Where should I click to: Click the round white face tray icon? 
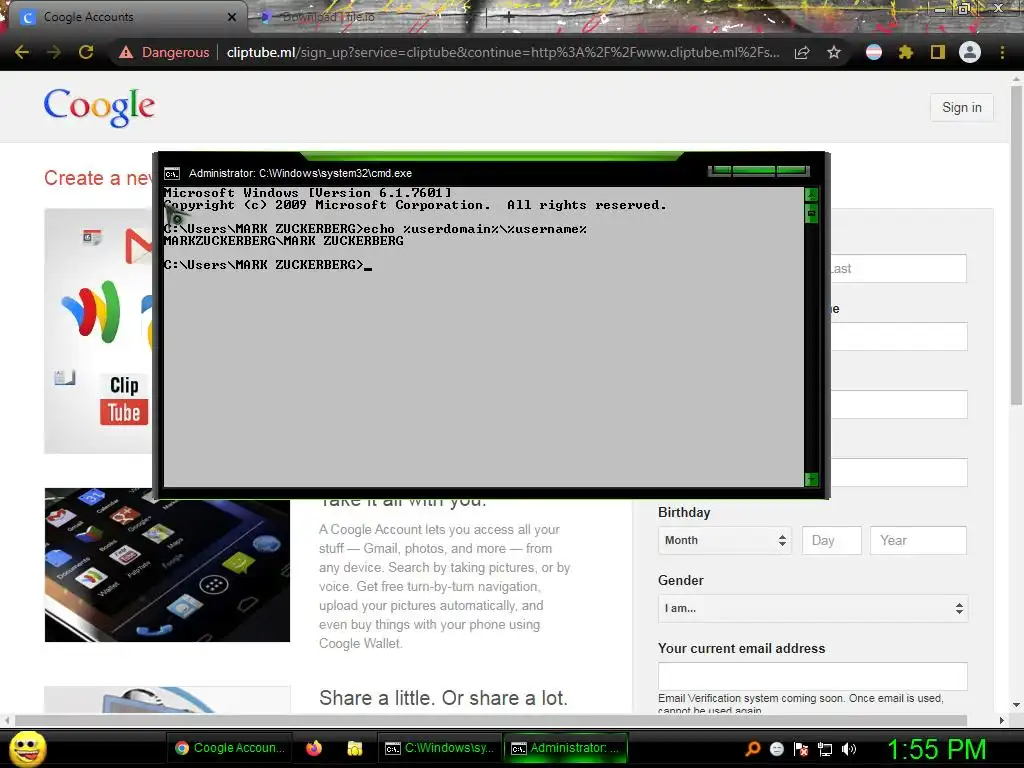click(776, 749)
